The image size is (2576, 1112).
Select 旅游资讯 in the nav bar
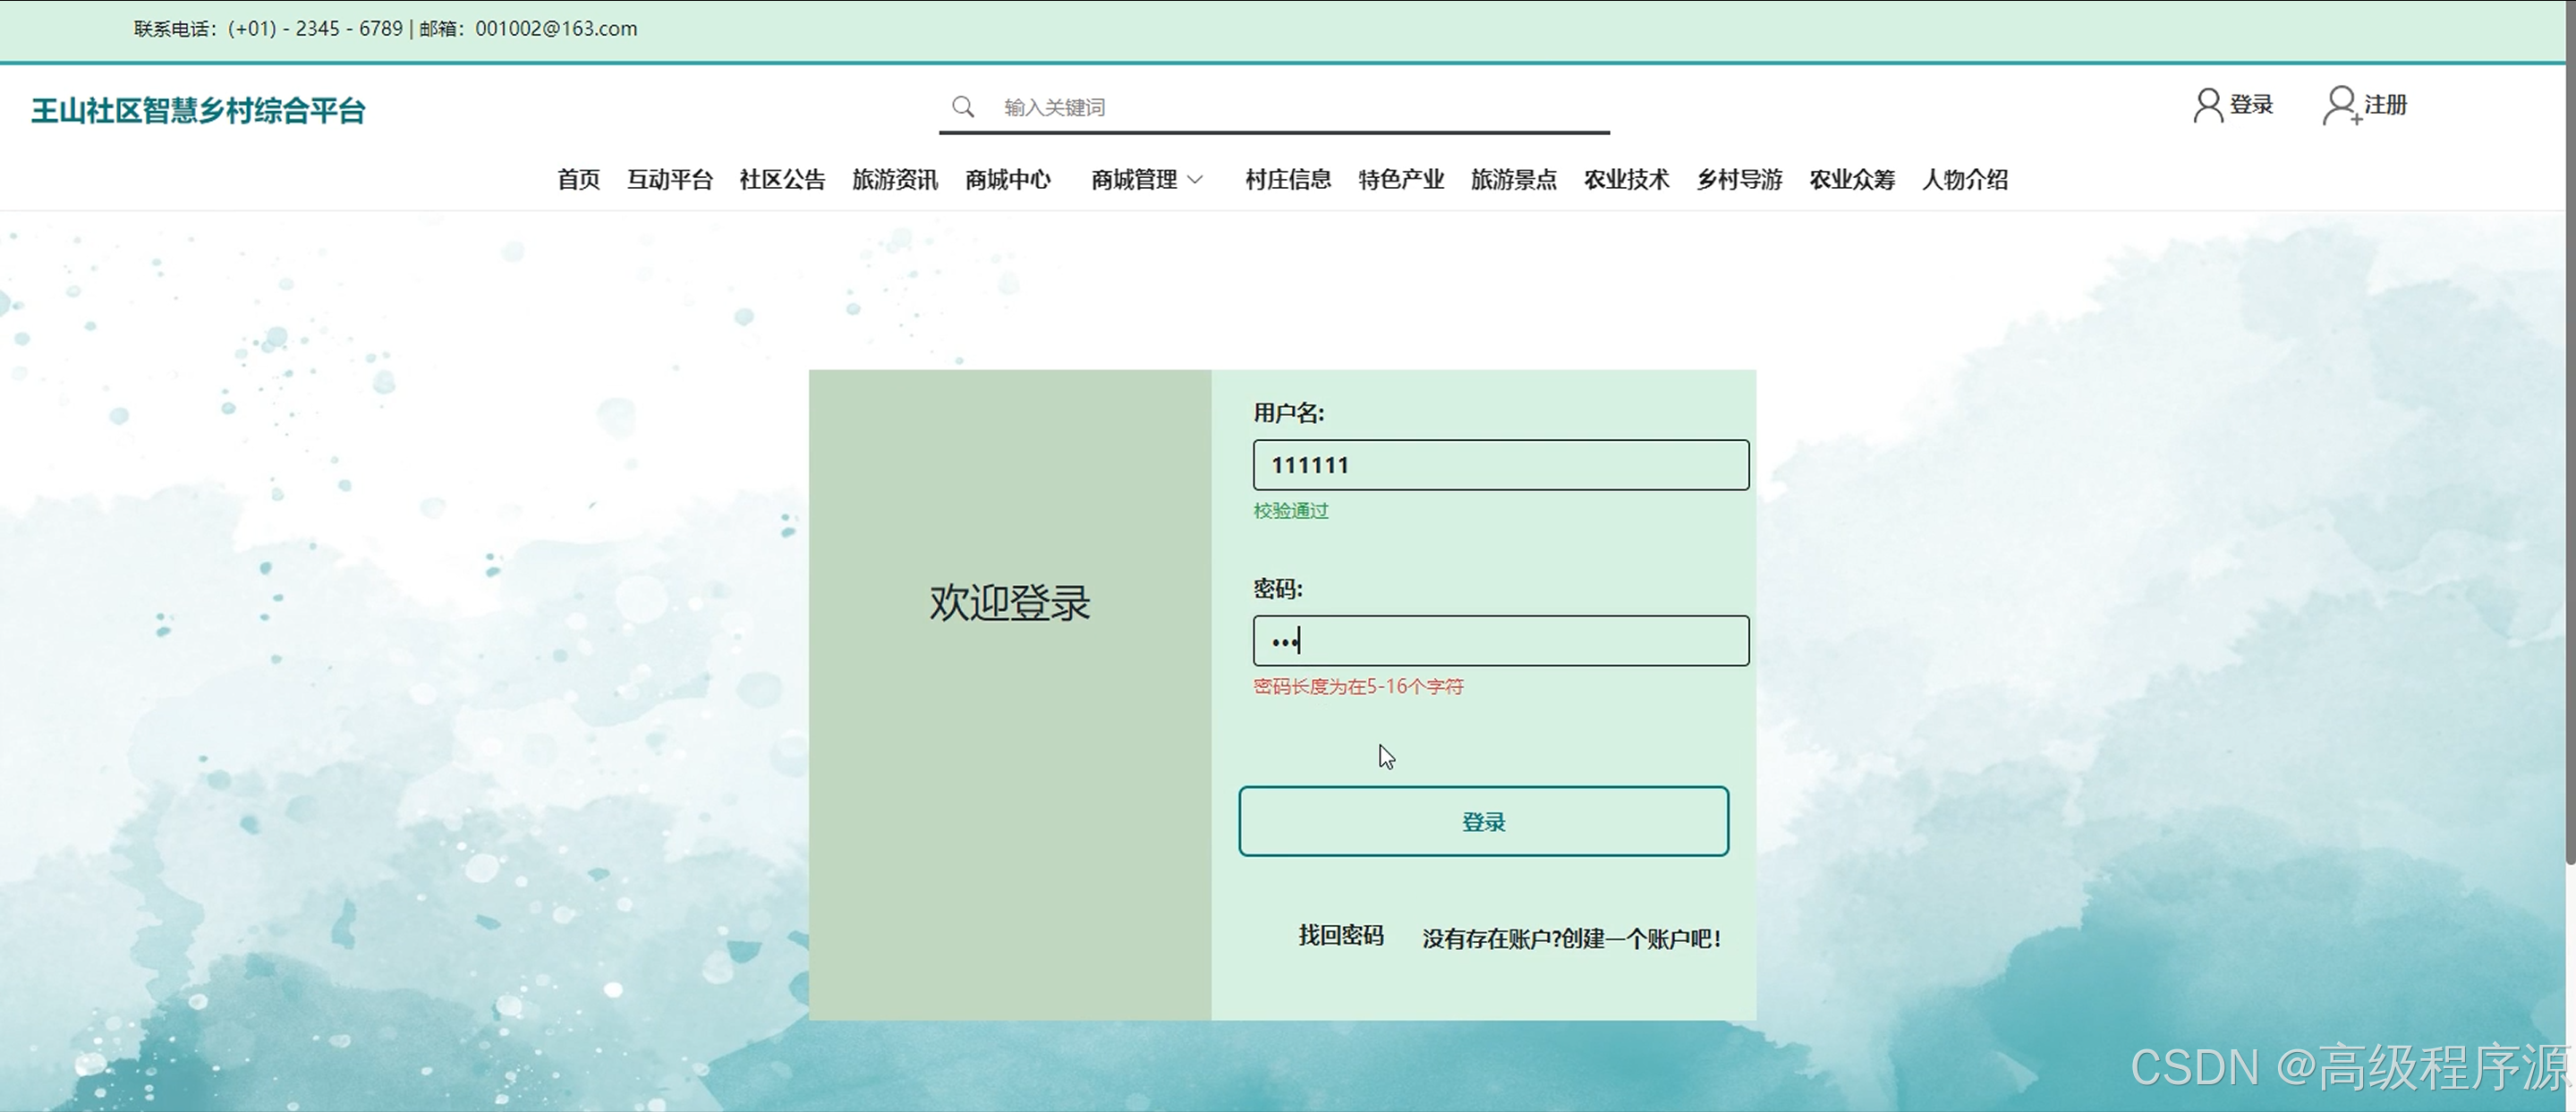(895, 180)
